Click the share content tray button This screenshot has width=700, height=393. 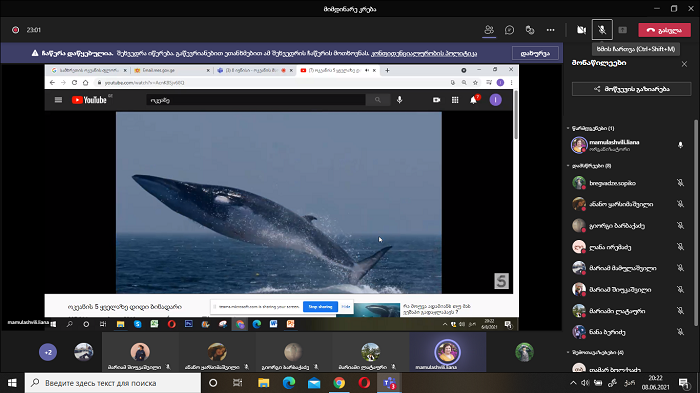click(623, 30)
